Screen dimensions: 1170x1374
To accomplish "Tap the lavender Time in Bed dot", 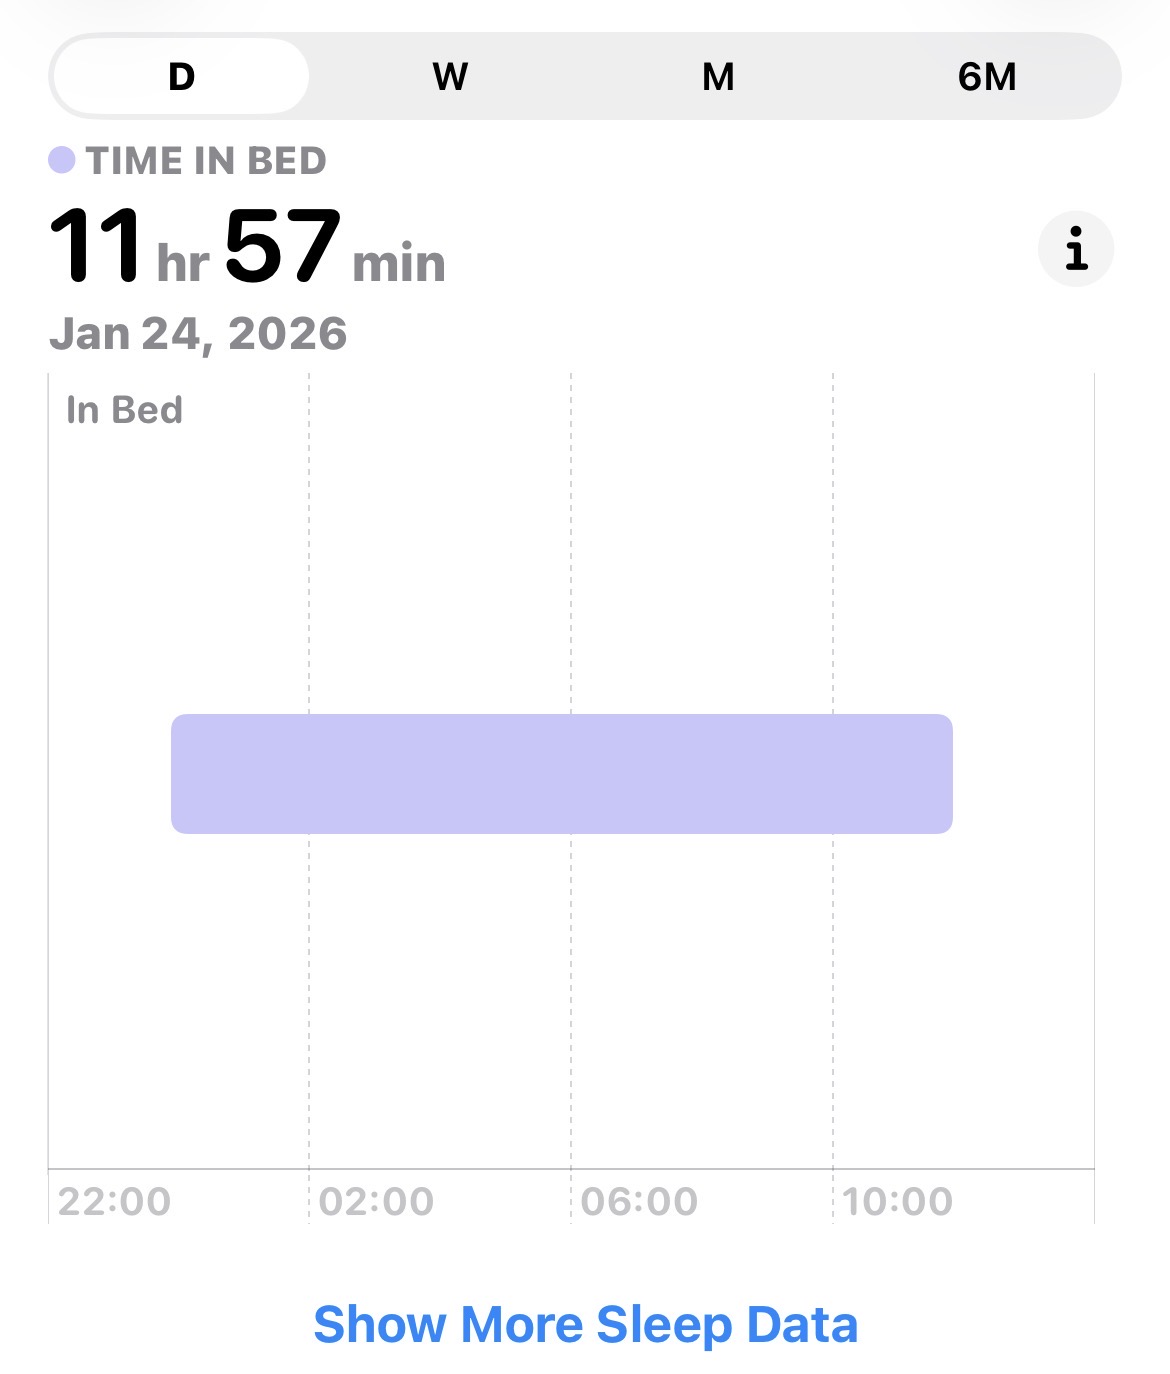I will click(62, 160).
